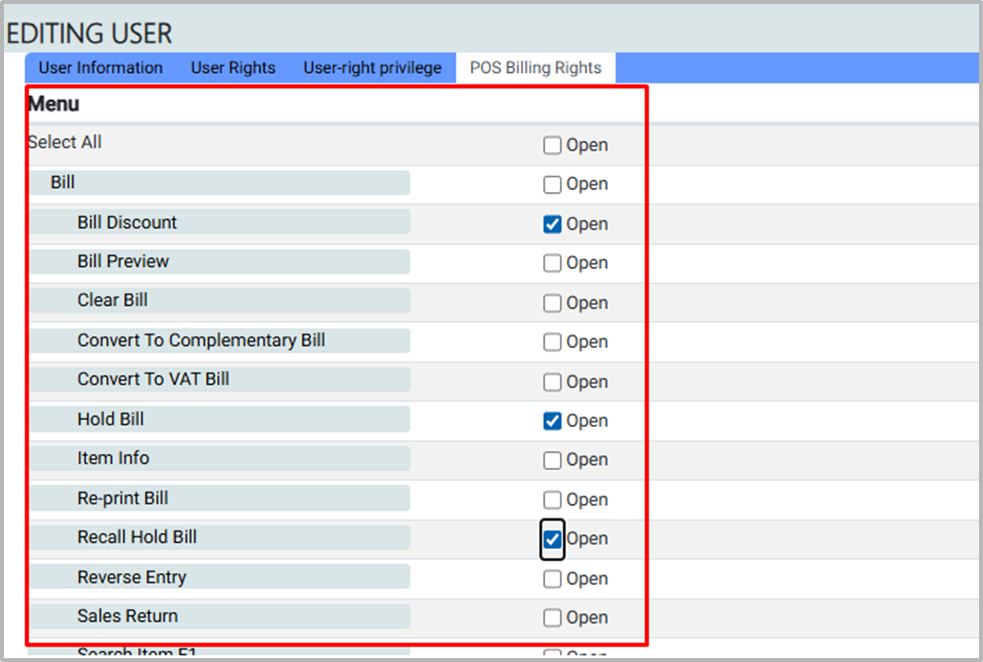Screen dimensions: 983x662
Task: Switch to the User Information tab
Action: (x=100, y=68)
